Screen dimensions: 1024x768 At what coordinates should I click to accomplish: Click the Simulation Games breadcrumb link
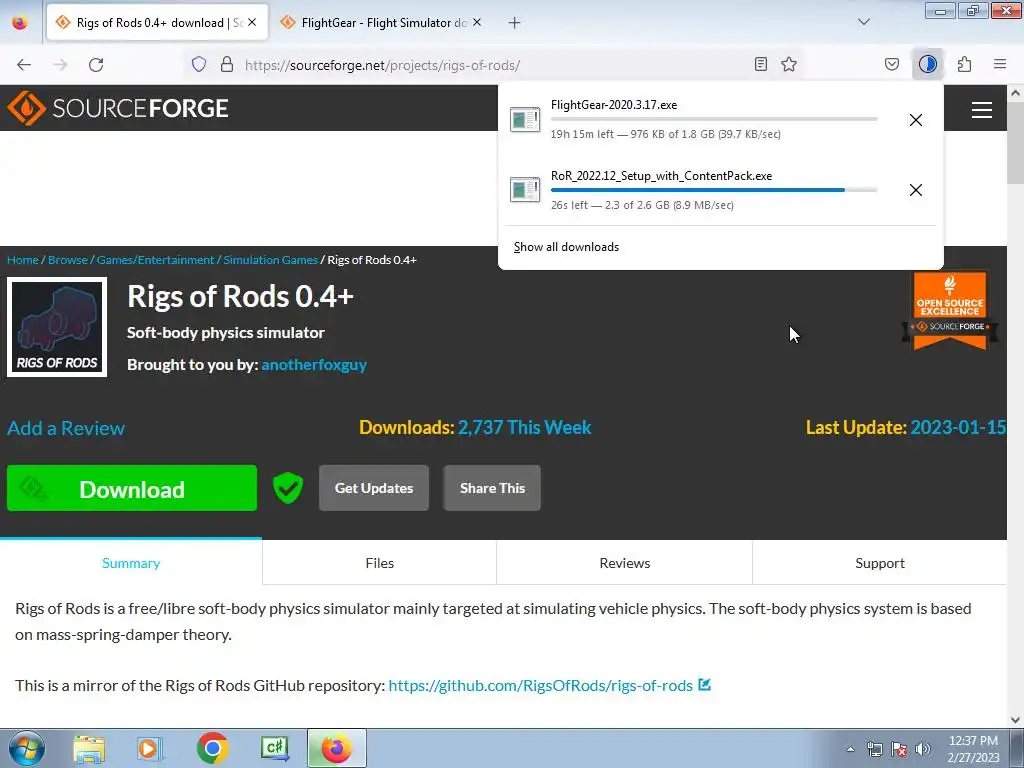pyautogui.click(x=270, y=260)
